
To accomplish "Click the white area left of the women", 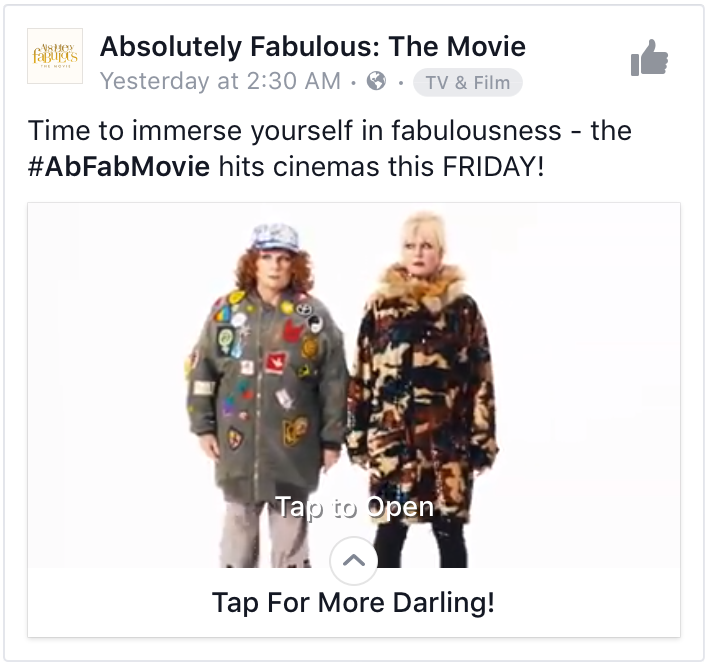I will point(106,385).
